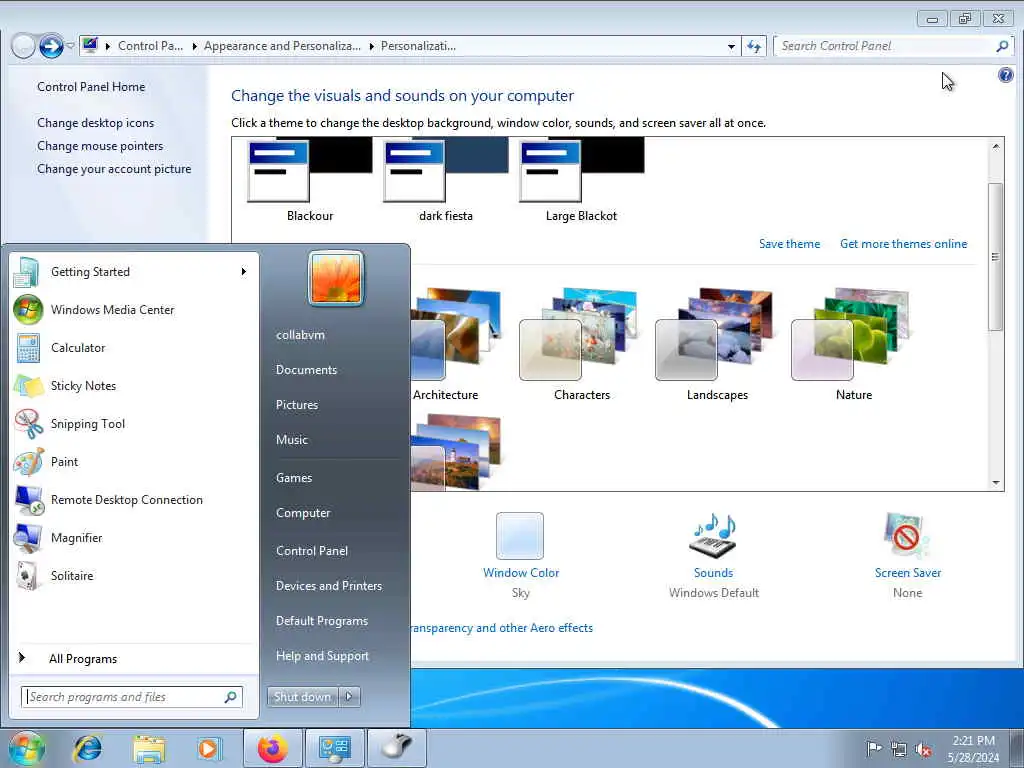The height and width of the screenshot is (768, 1024).
Task: Open the Sounds settings icon
Action: pos(713,536)
